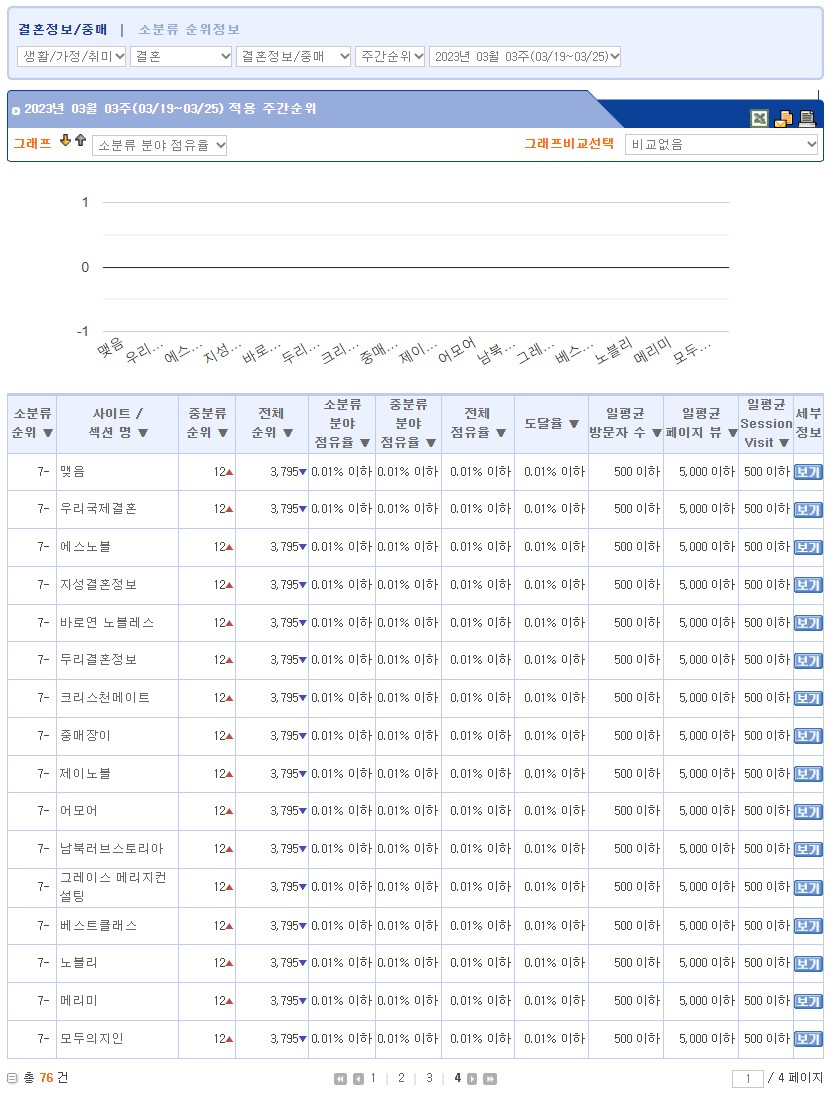Expand the 그래프비교선택 비교없음 dropdown

[721, 145]
